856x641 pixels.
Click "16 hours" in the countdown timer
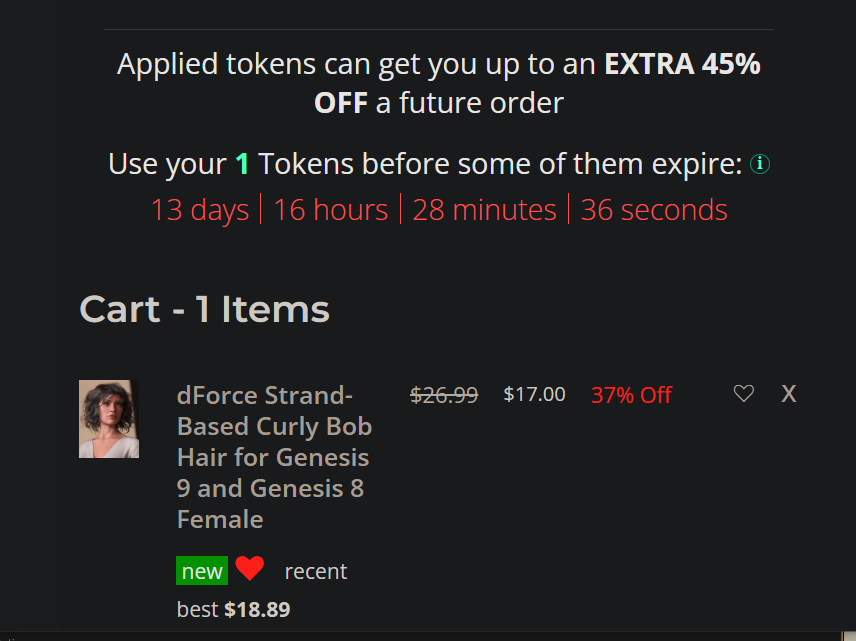tap(330, 210)
